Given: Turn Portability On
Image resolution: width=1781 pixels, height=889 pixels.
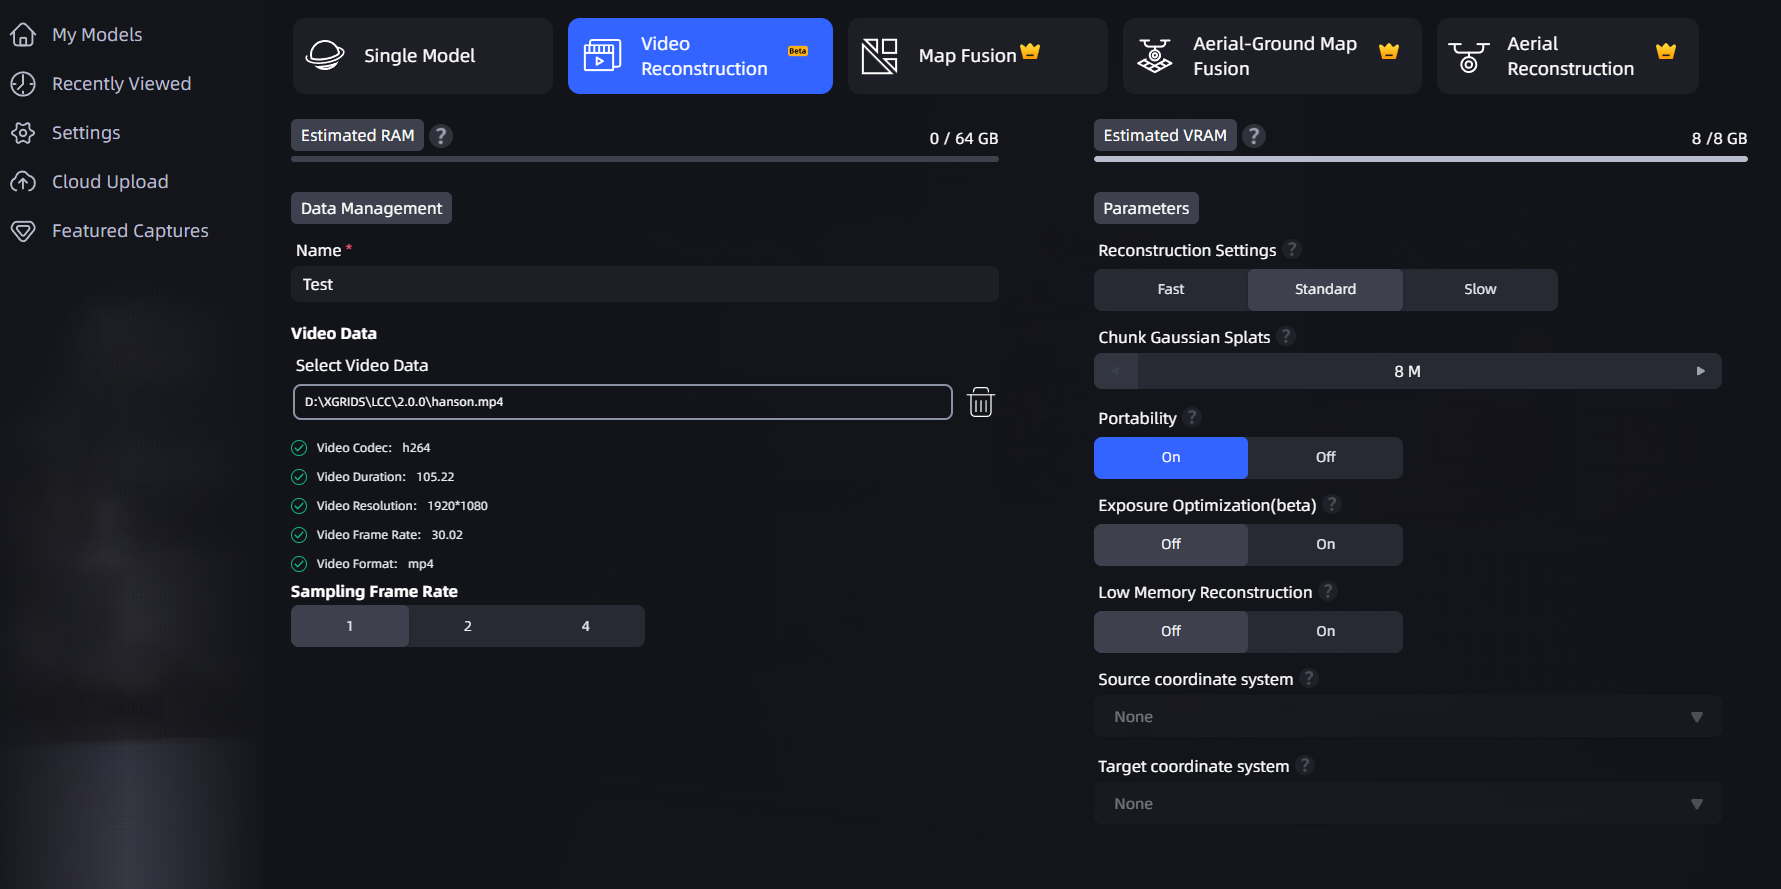Looking at the screenshot, I should coord(1171,458).
